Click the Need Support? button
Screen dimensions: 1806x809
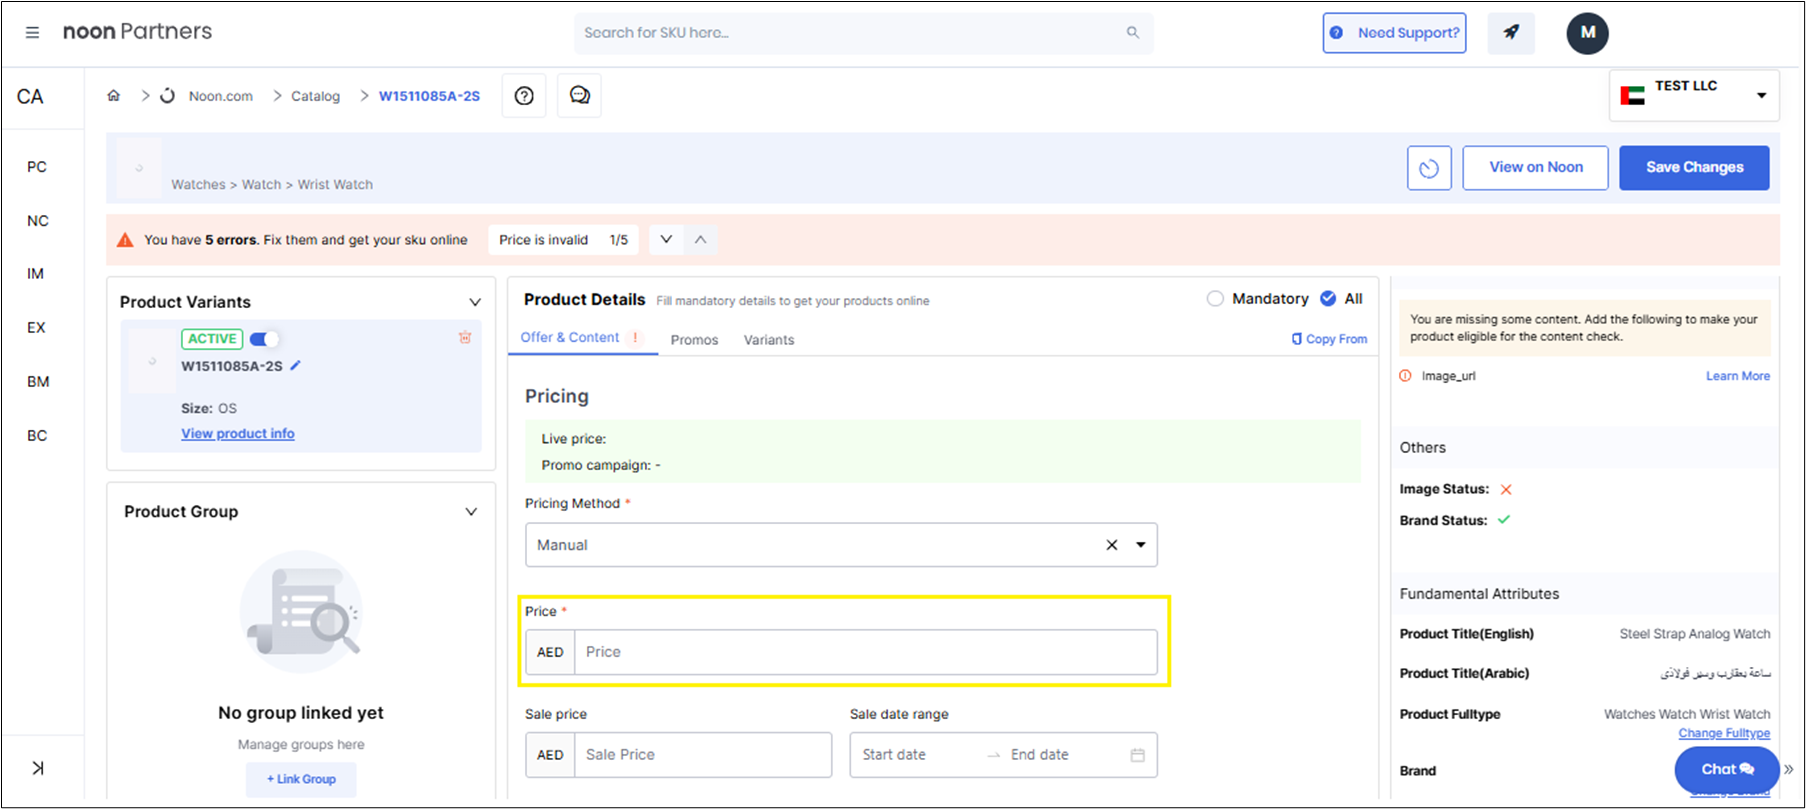click(x=1395, y=33)
